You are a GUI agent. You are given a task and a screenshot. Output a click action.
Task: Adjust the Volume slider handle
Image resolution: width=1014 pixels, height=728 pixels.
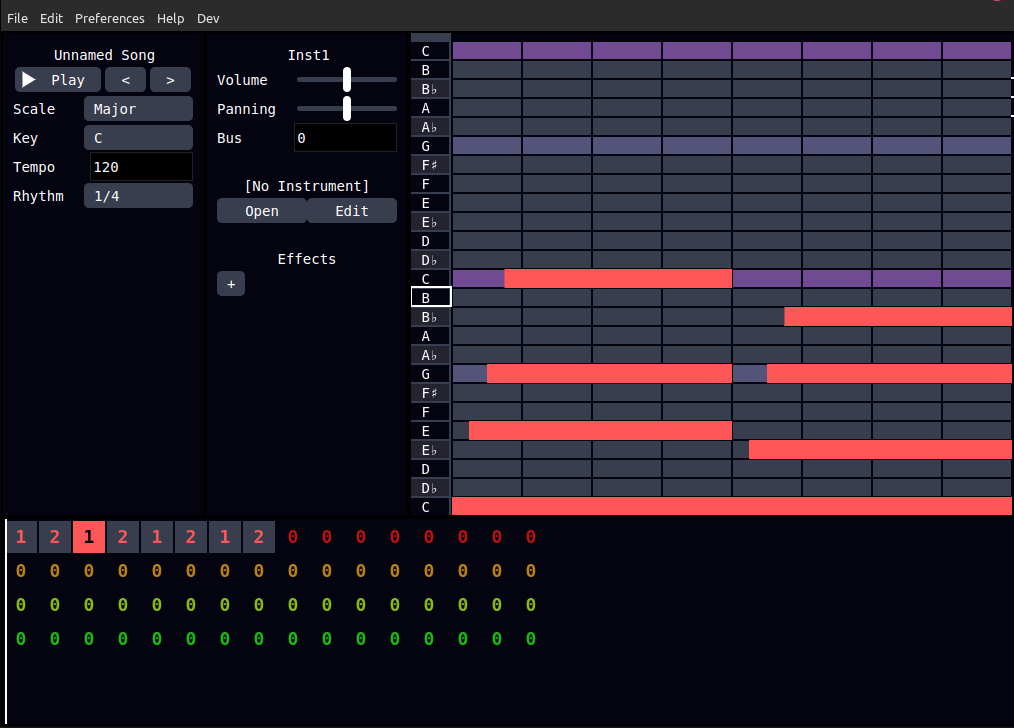346,79
